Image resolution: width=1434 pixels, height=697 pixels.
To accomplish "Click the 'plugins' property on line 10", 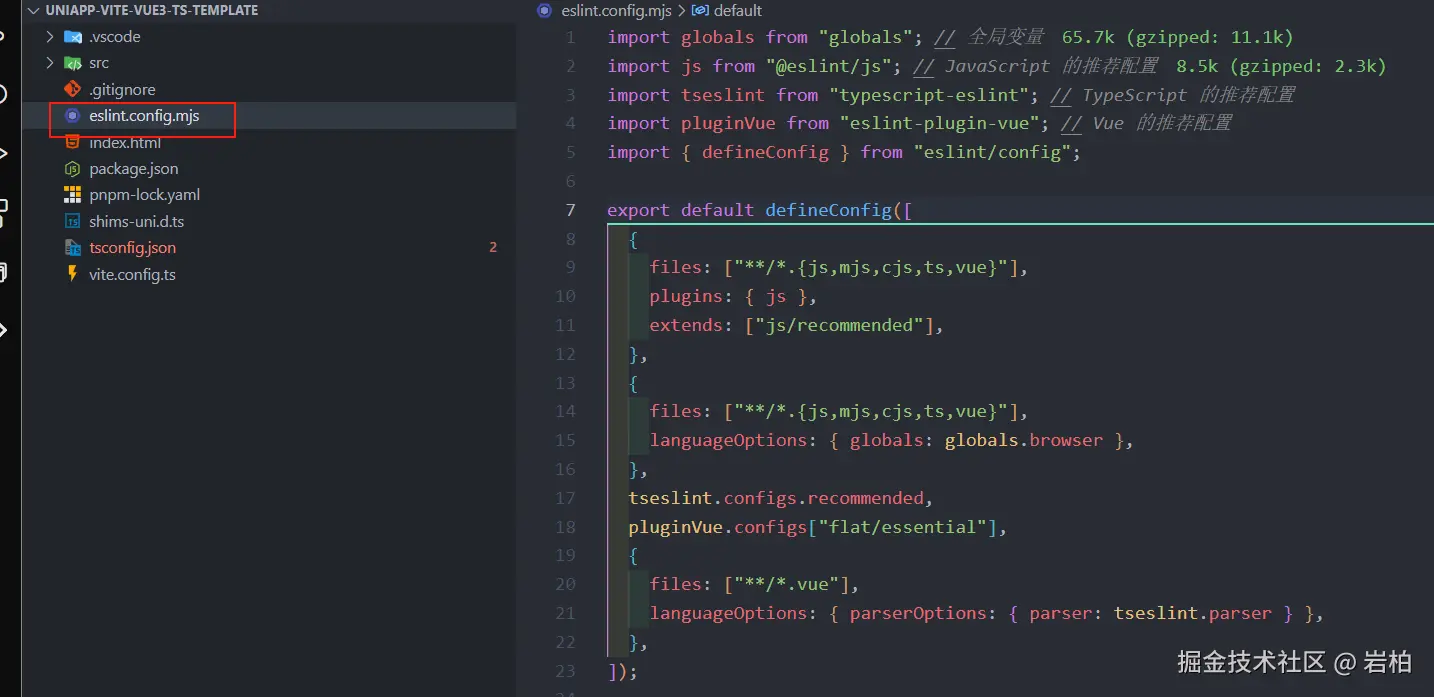I will point(686,296).
